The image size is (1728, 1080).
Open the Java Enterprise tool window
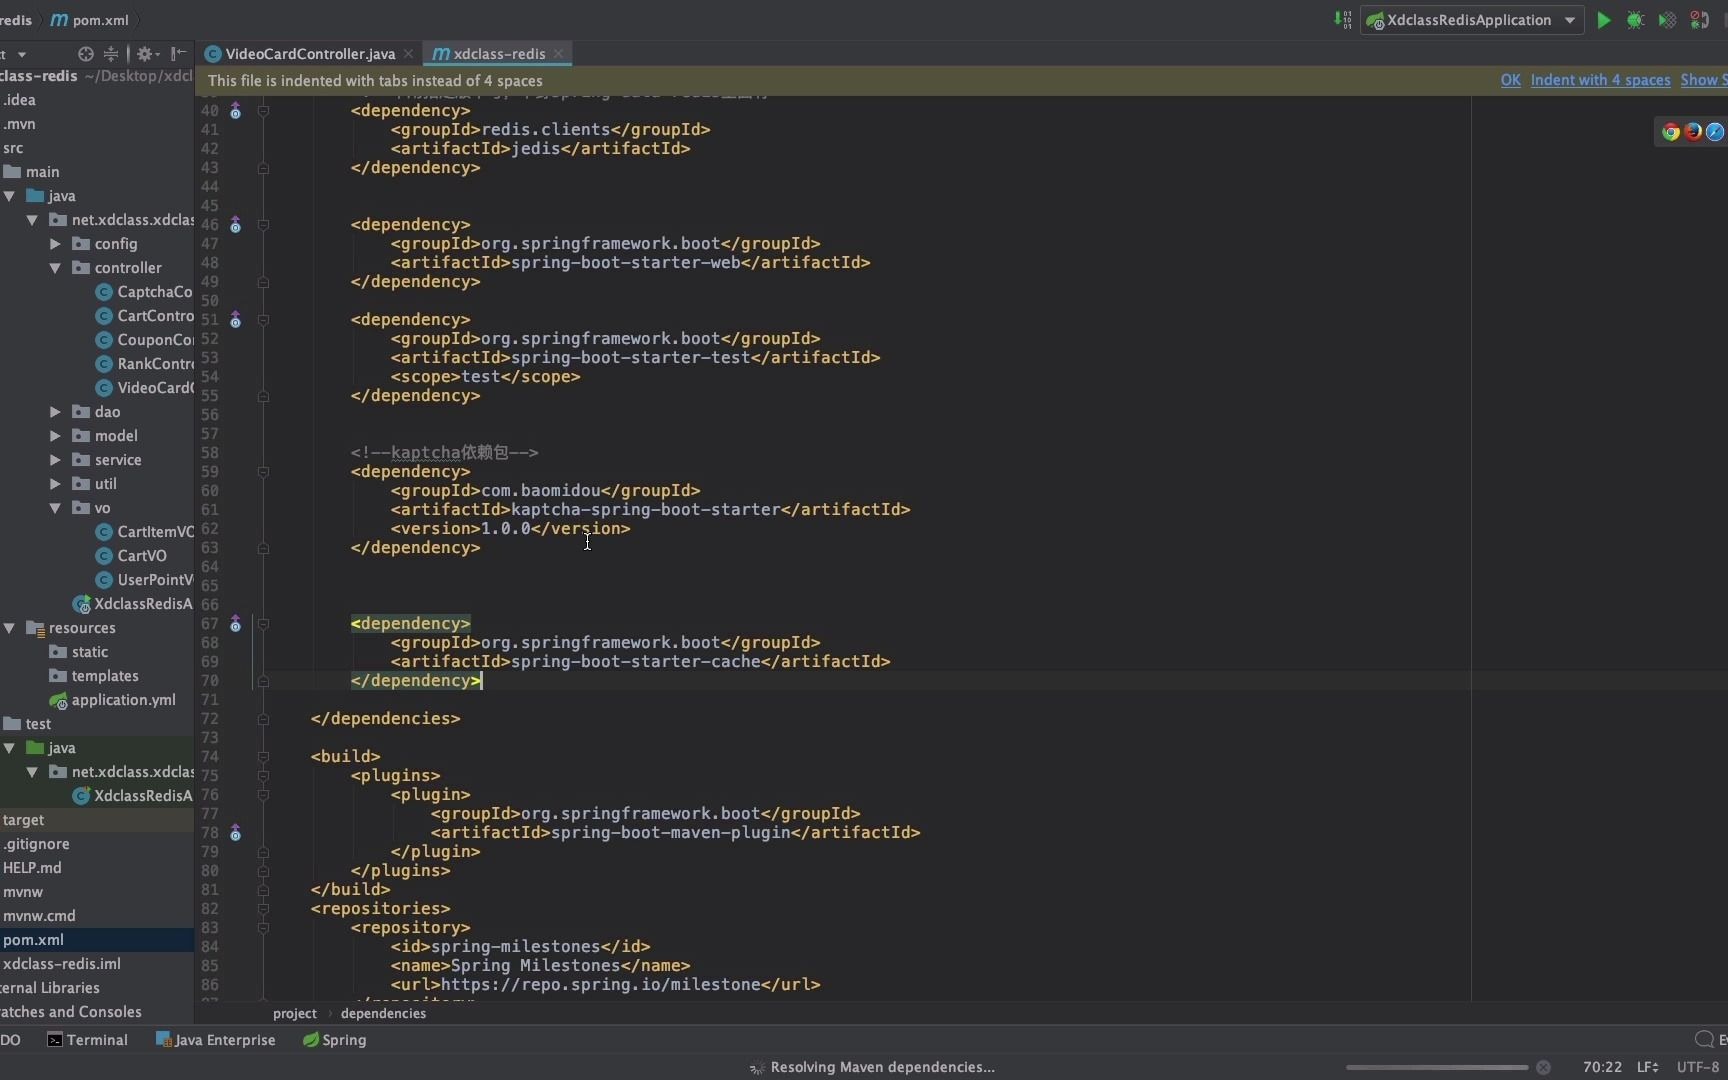coord(215,1040)
